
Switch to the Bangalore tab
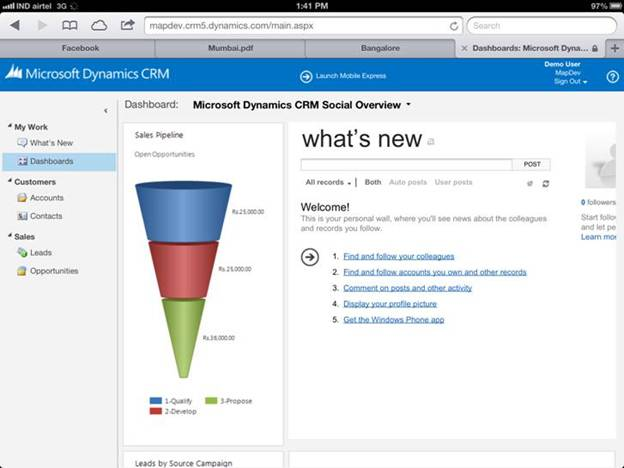[x=380, y=48]
